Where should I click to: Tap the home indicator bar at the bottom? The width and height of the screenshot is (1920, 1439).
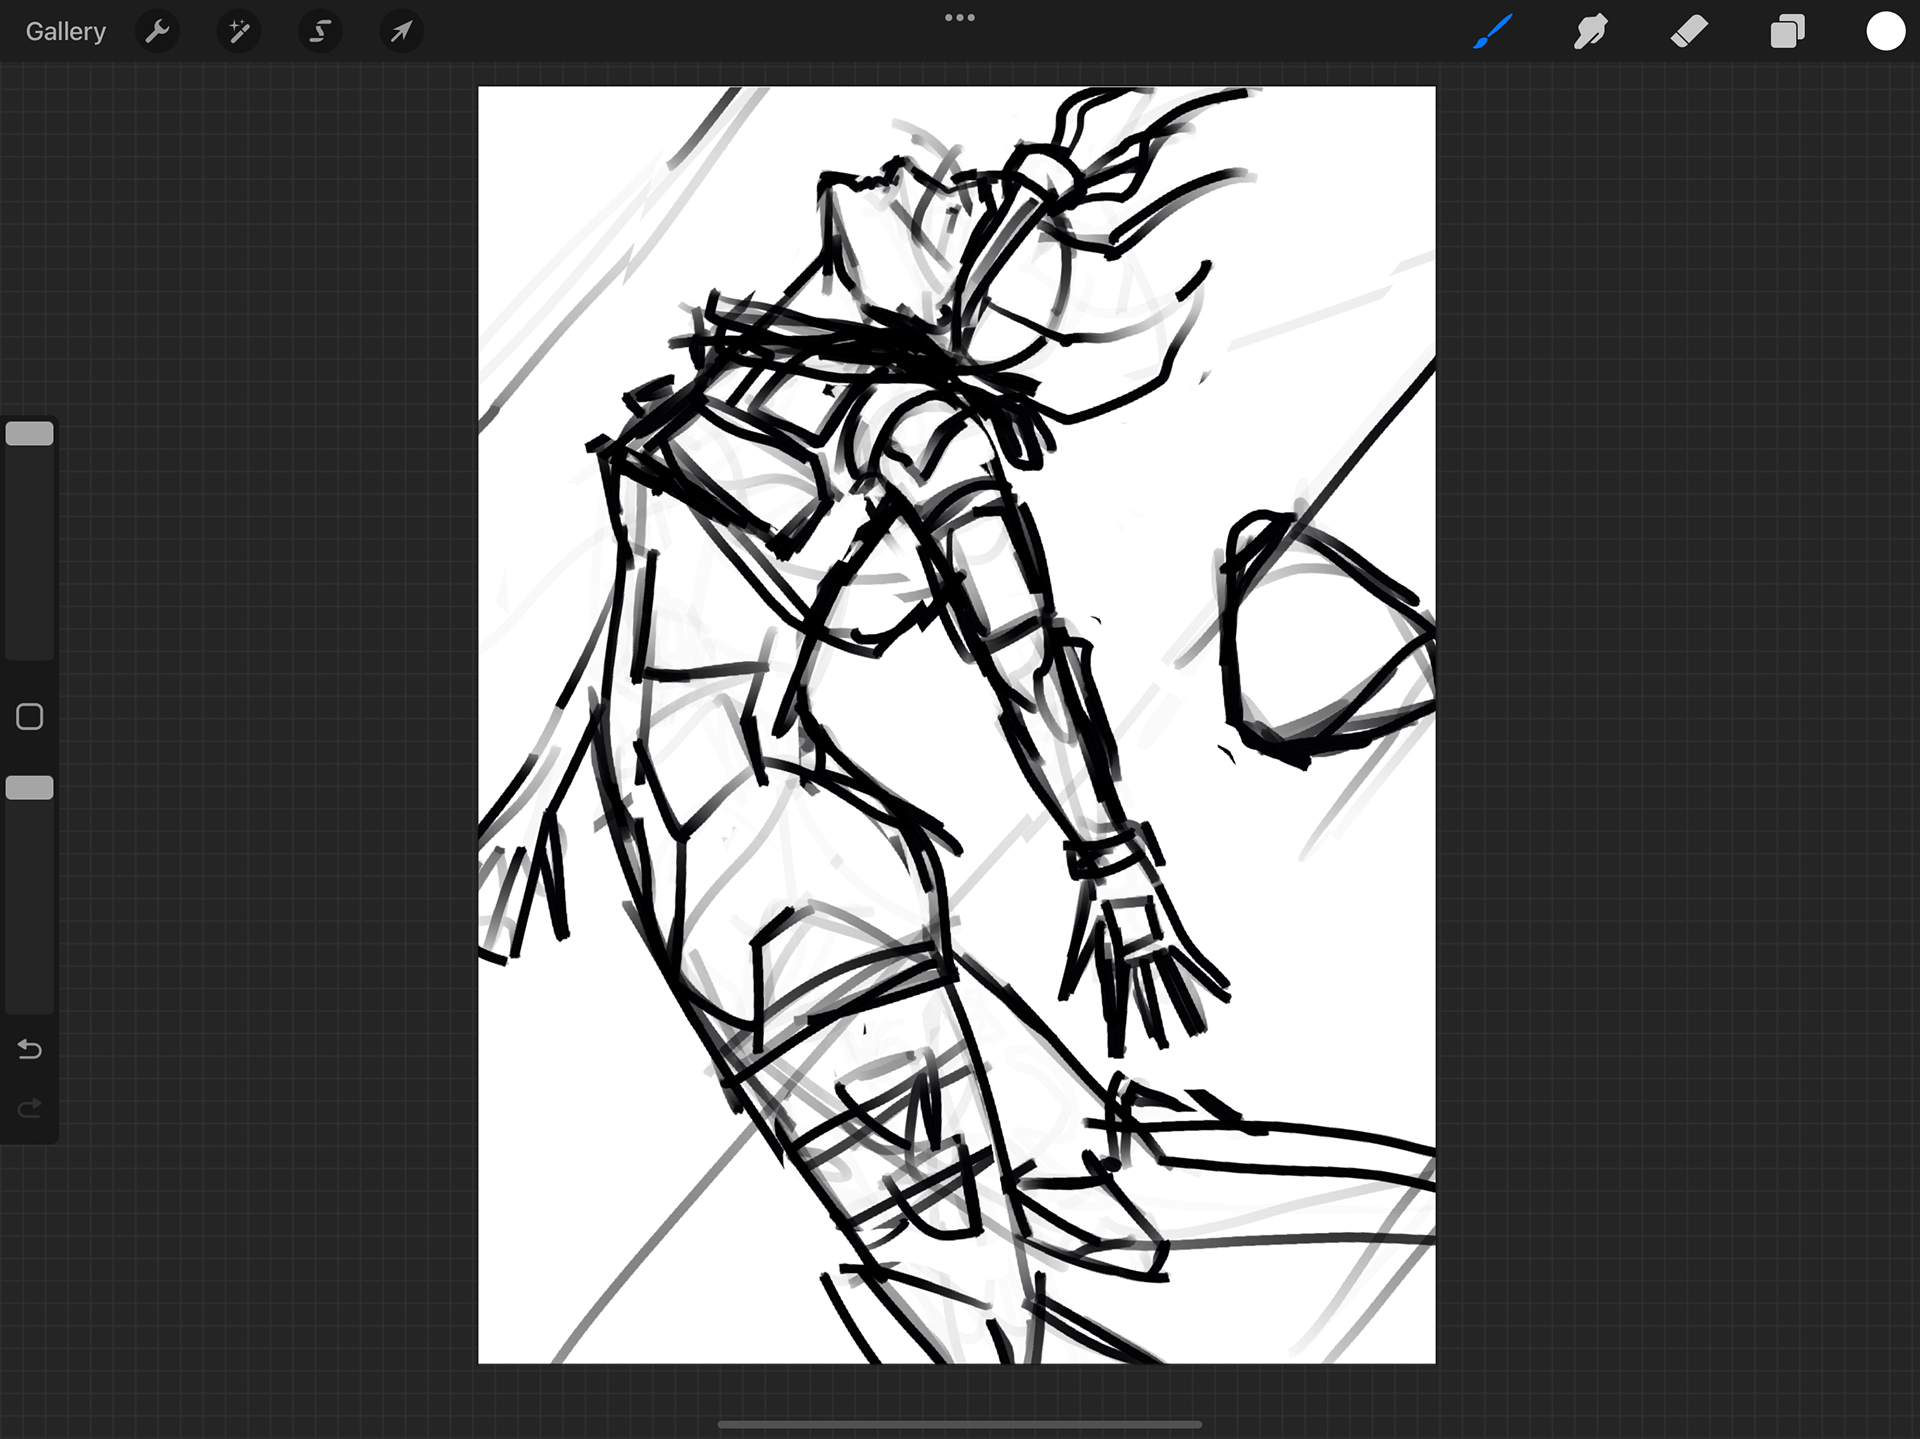[x=959, y=1424]
